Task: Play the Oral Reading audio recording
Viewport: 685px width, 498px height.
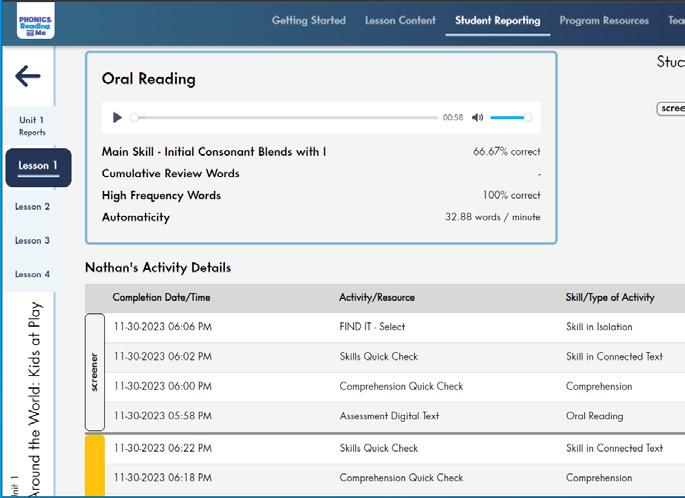Action: click(117, 118)
